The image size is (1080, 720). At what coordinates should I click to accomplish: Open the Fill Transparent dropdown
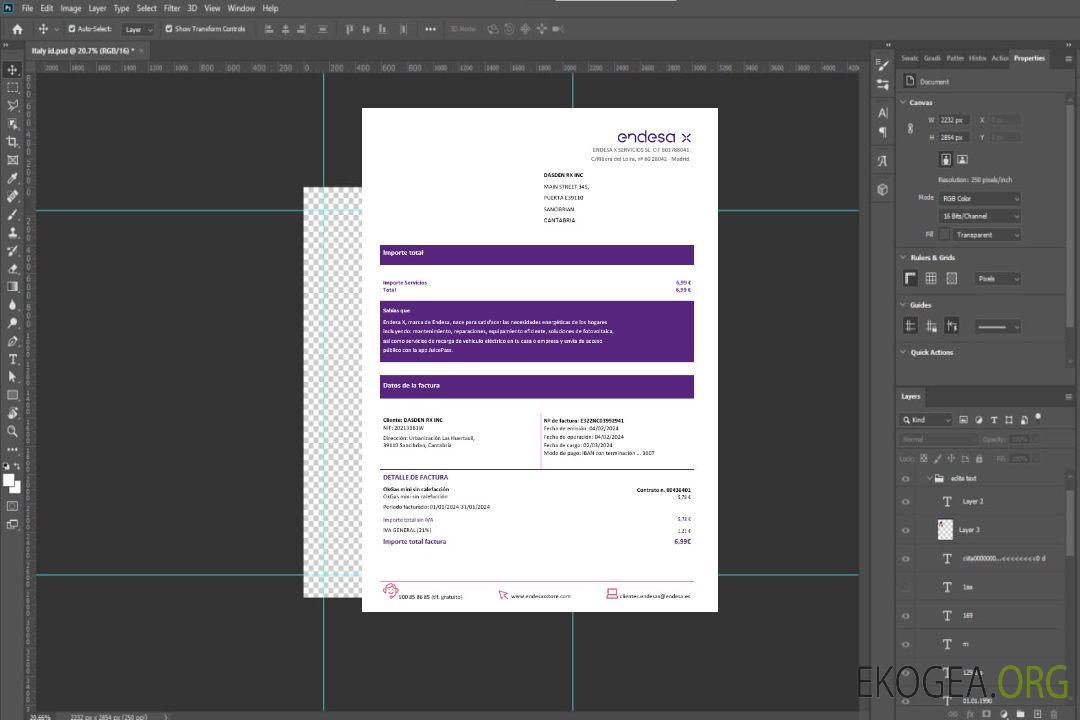tap(985, 235)
